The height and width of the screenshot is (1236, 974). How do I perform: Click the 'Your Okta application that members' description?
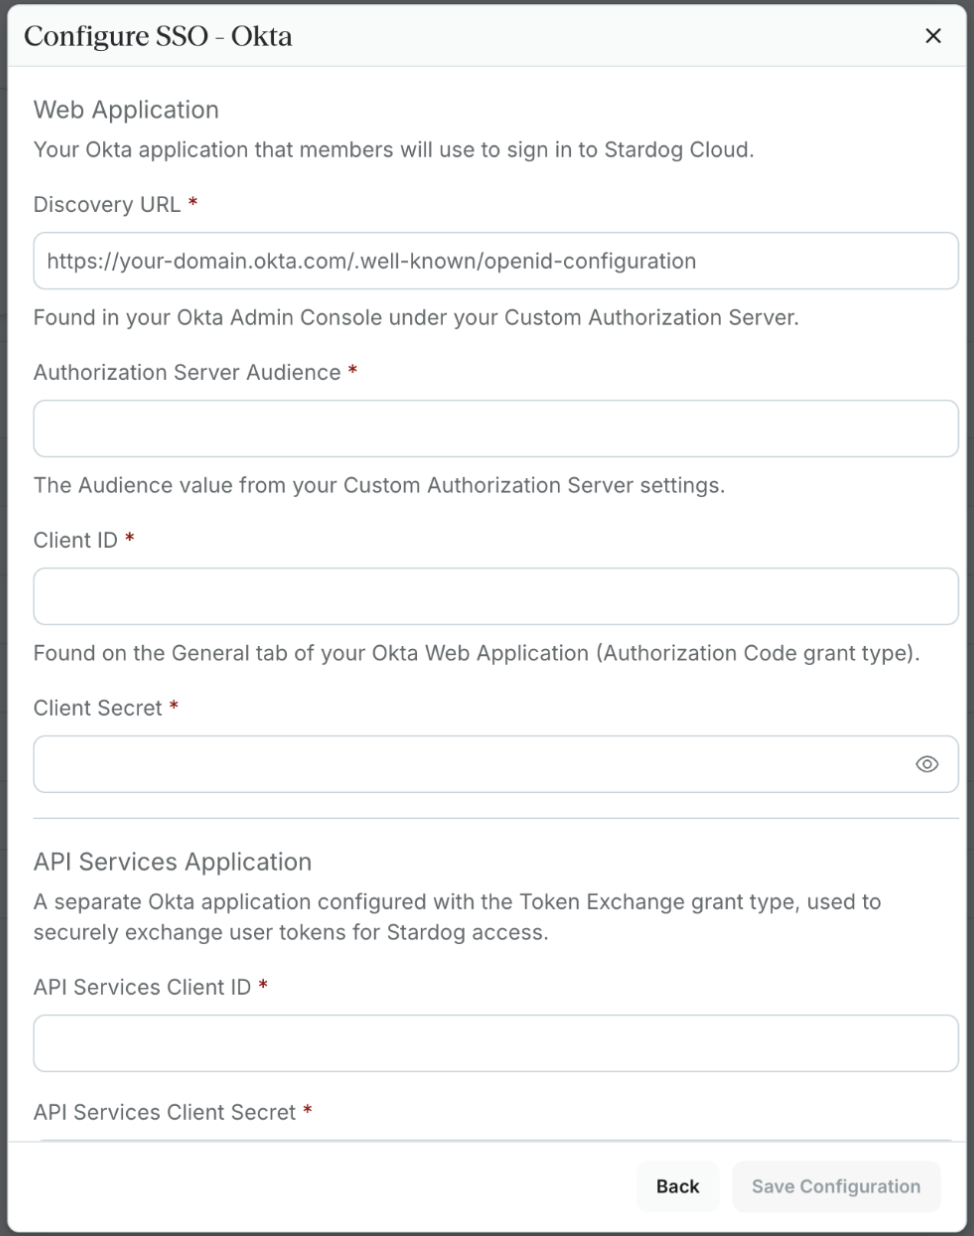(394, 150)
